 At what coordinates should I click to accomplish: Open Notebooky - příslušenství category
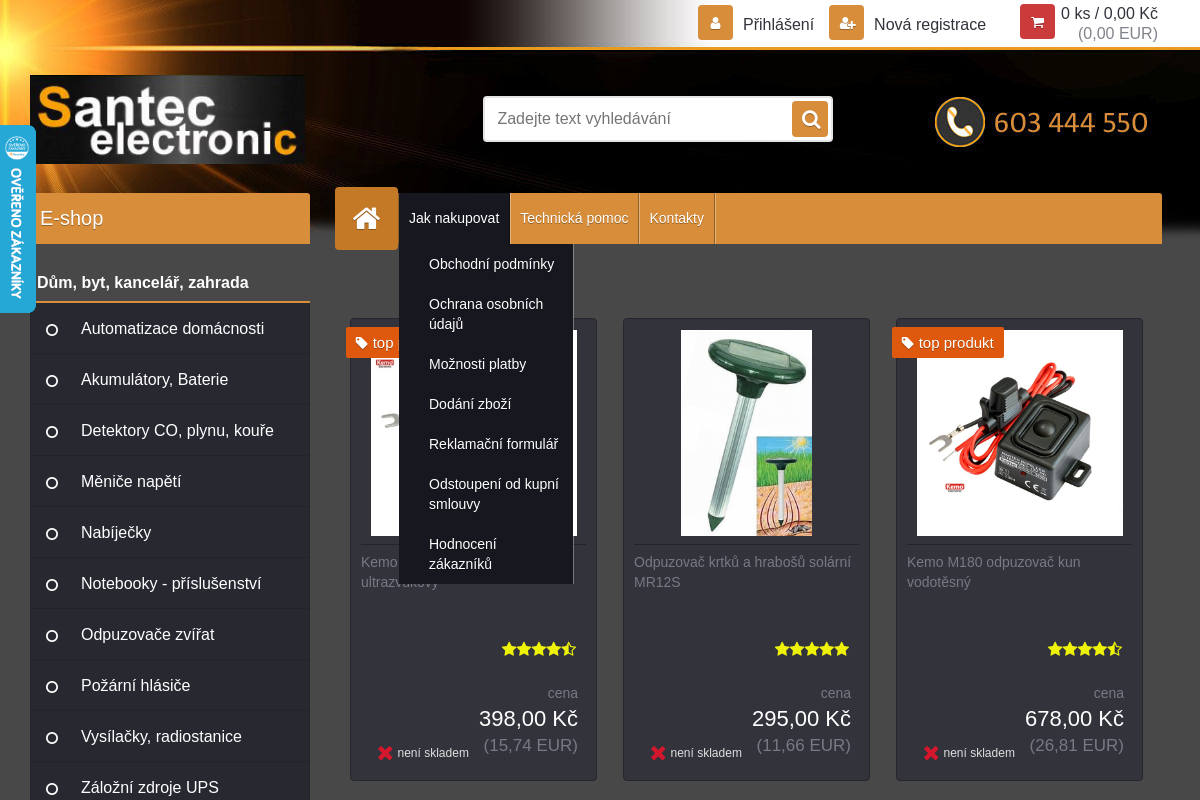coord(170,584)
